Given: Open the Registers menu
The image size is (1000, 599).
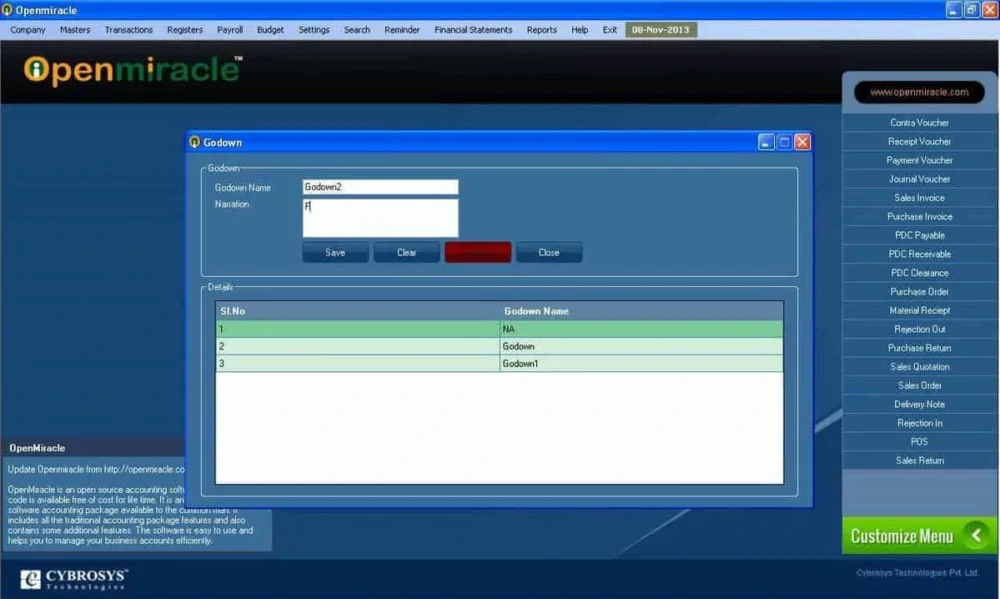Looking at the screenshot, I should (x=184, y=30).
